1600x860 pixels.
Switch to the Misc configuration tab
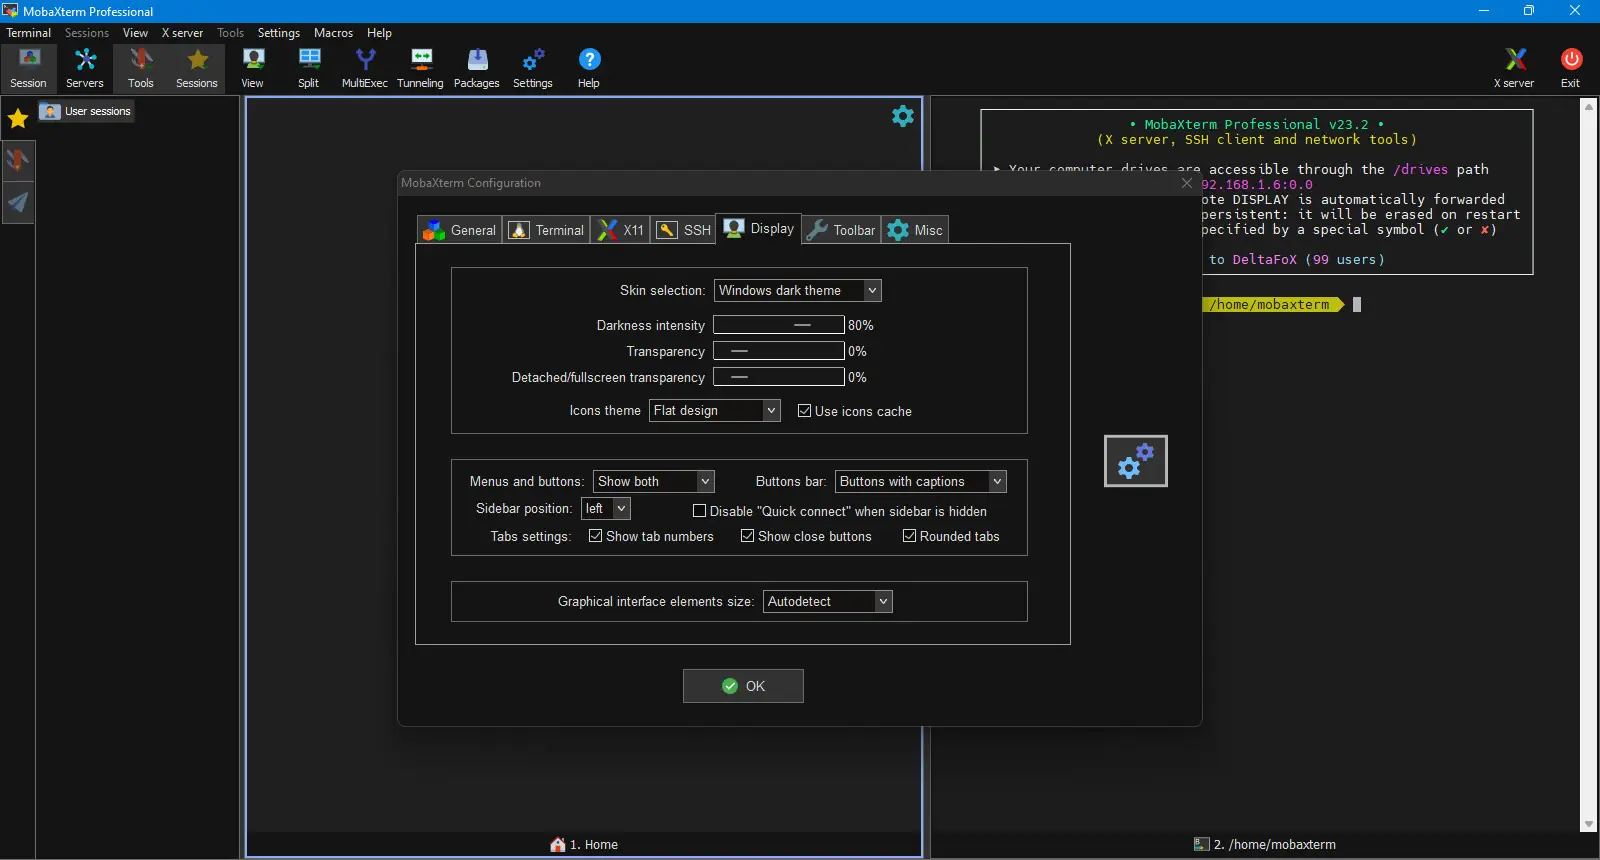coord(915,230)
